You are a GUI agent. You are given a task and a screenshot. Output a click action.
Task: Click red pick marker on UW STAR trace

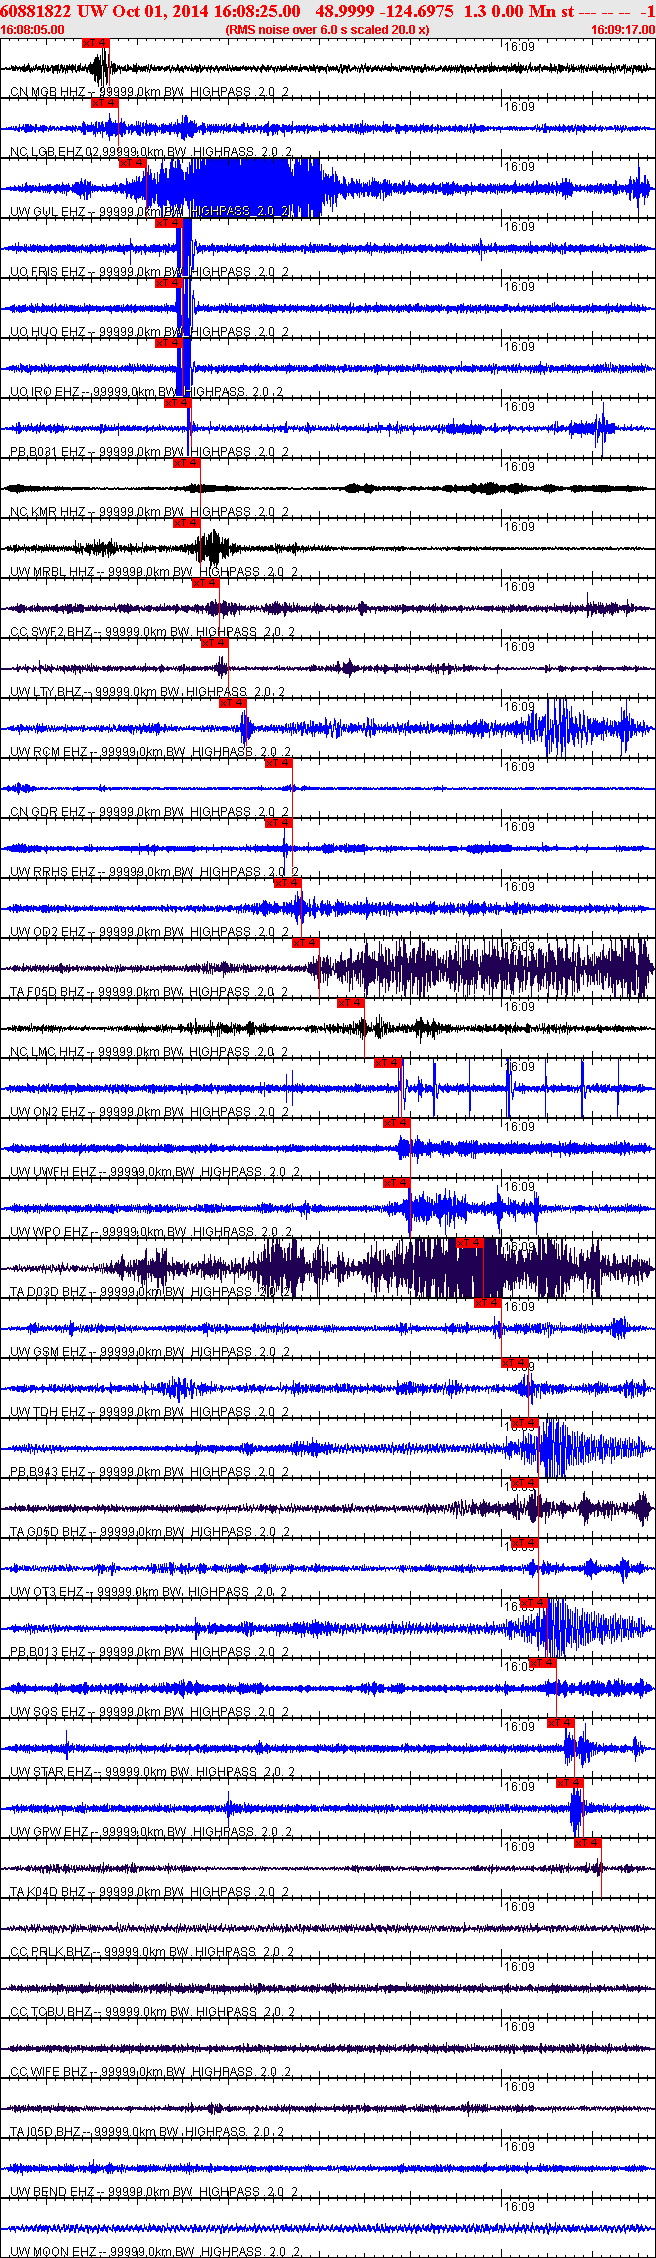(x=560, y=1723)
